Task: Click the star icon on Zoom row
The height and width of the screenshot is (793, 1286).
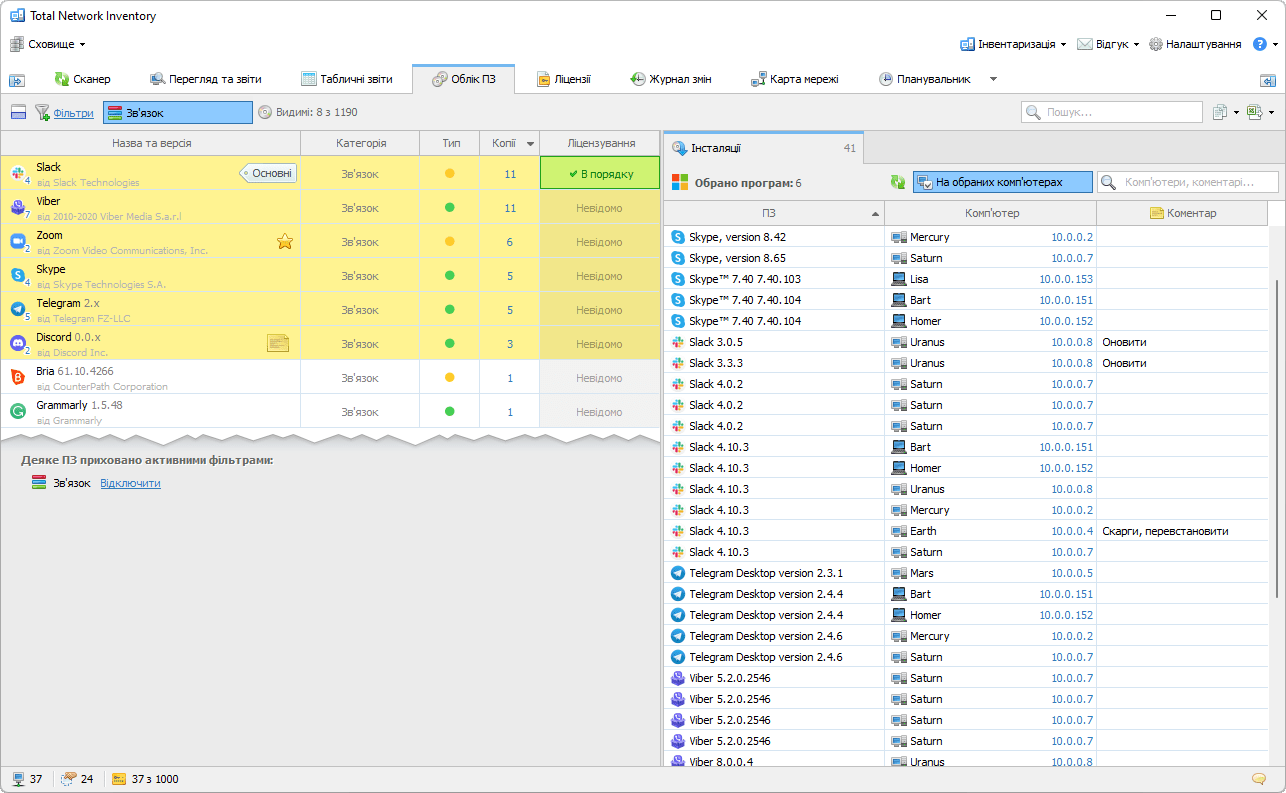Action: click(284, 241)
